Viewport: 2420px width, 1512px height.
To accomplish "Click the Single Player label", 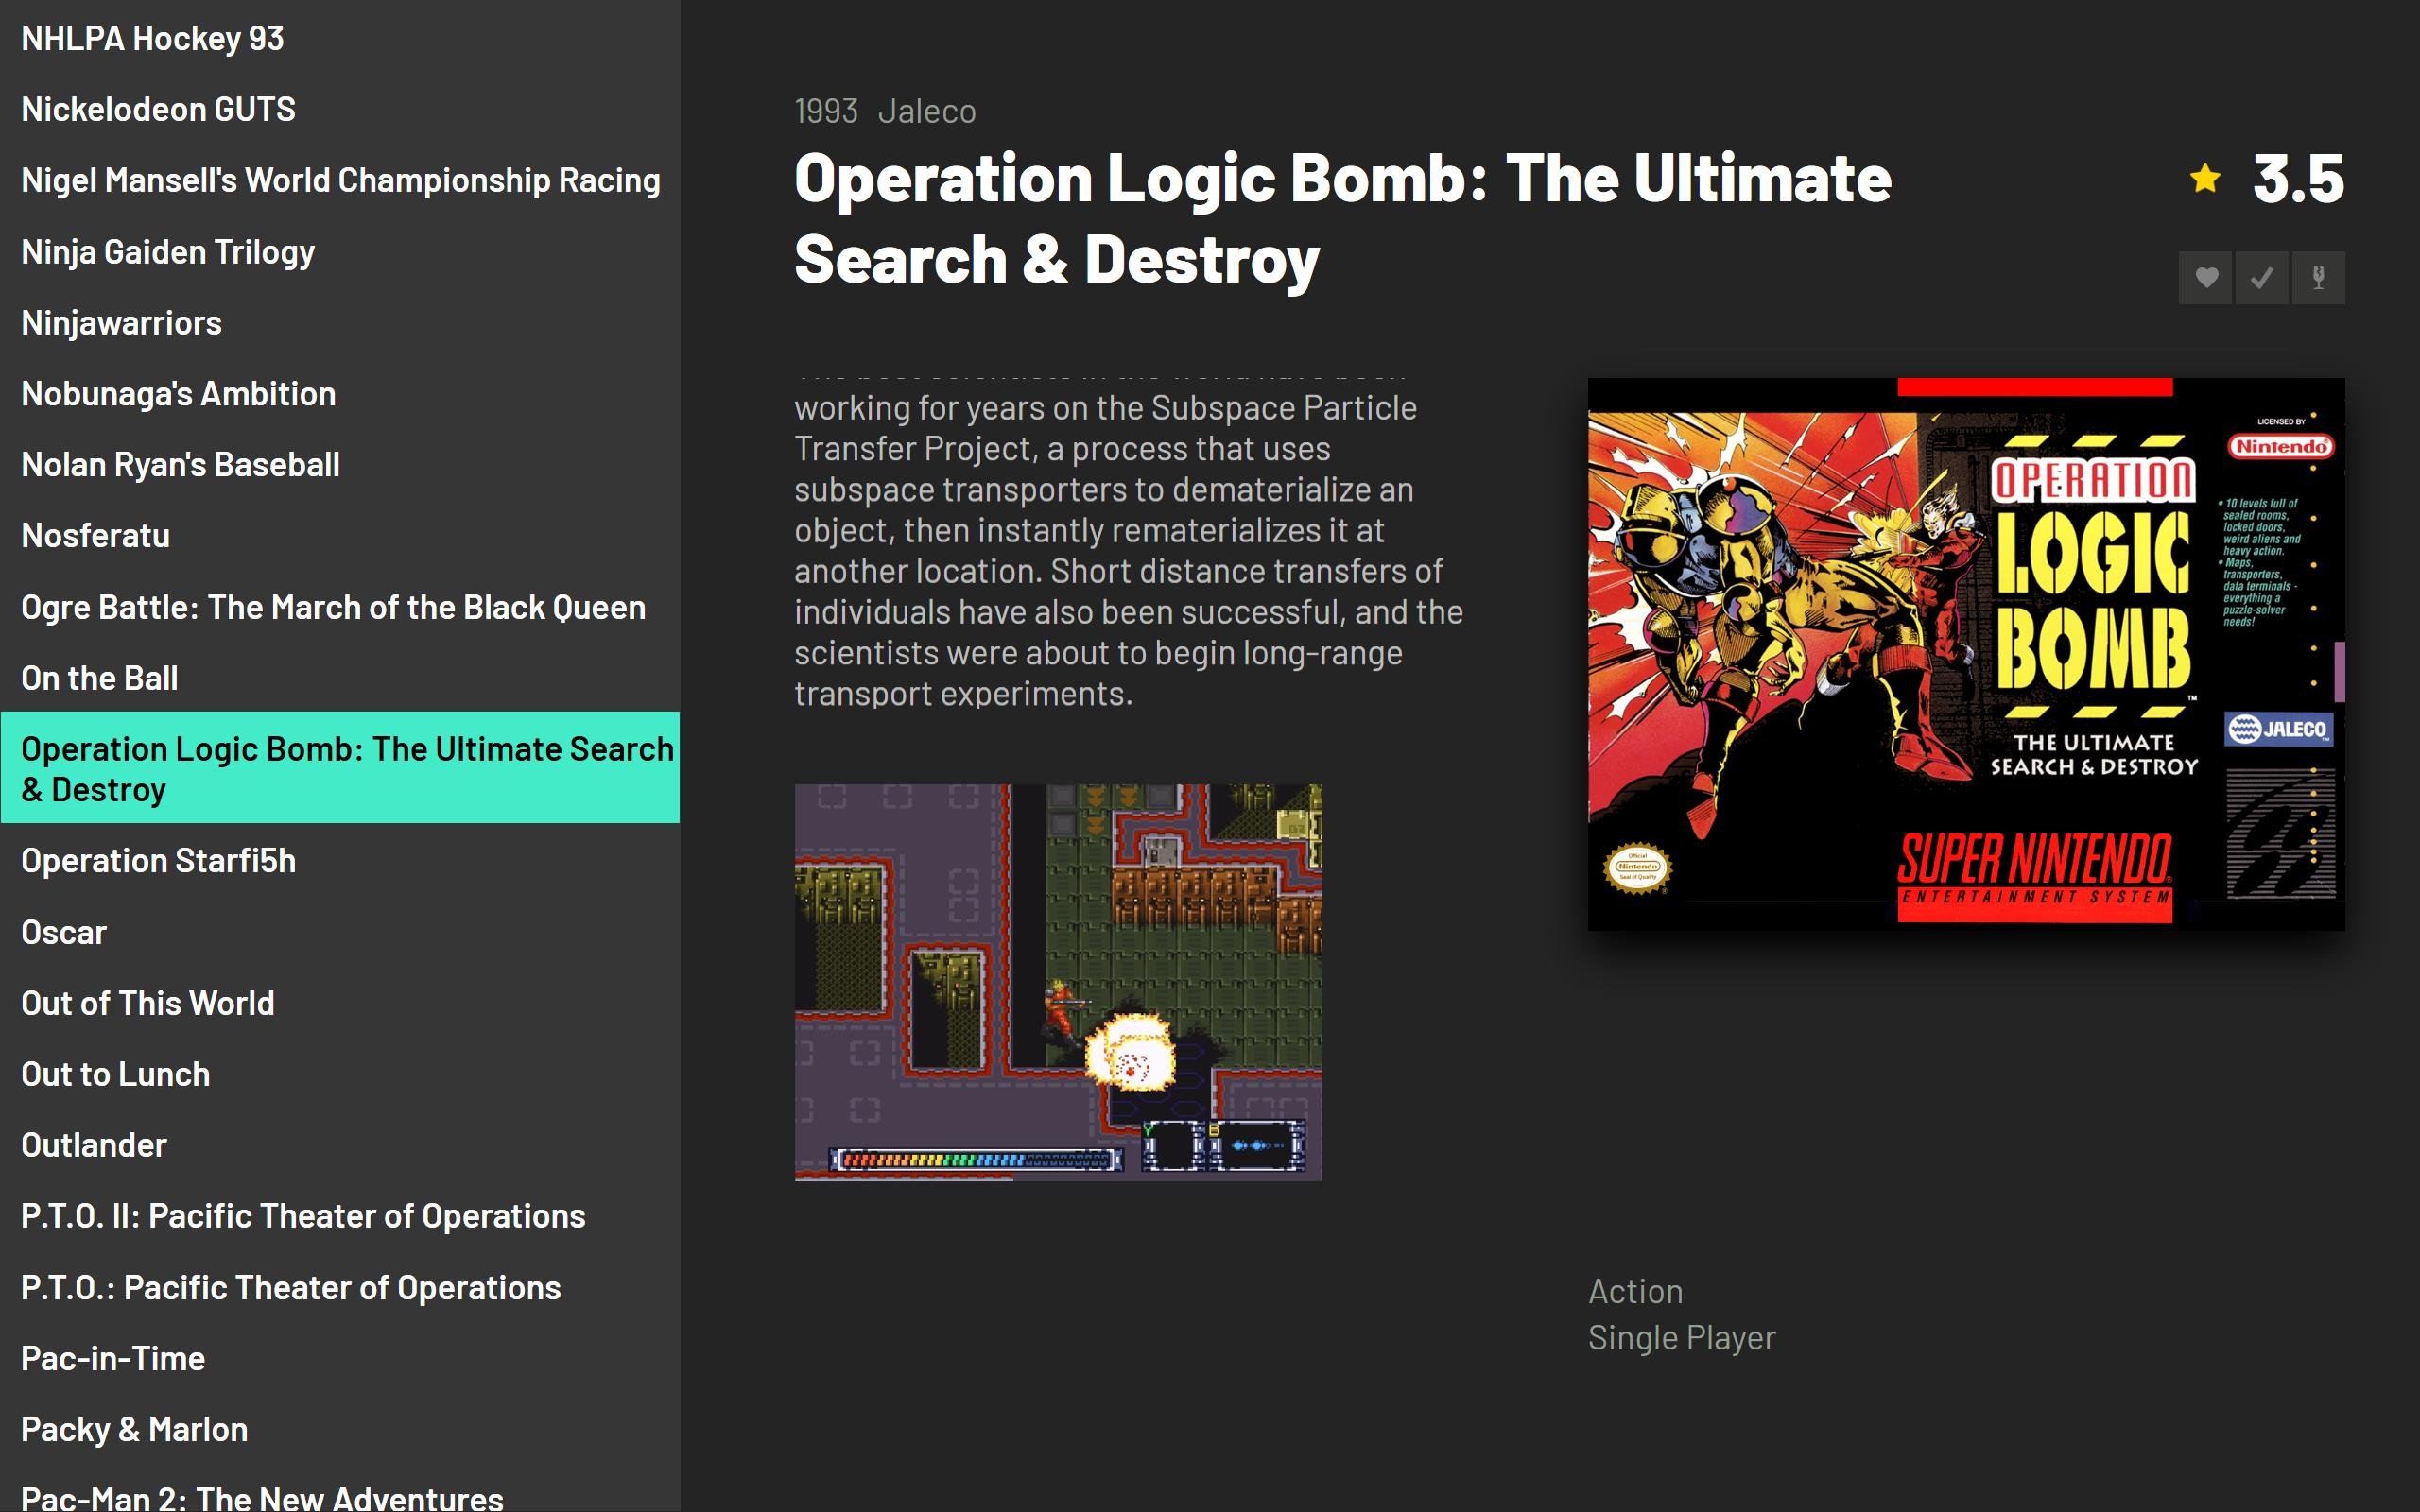I will pos(1682,1338).
